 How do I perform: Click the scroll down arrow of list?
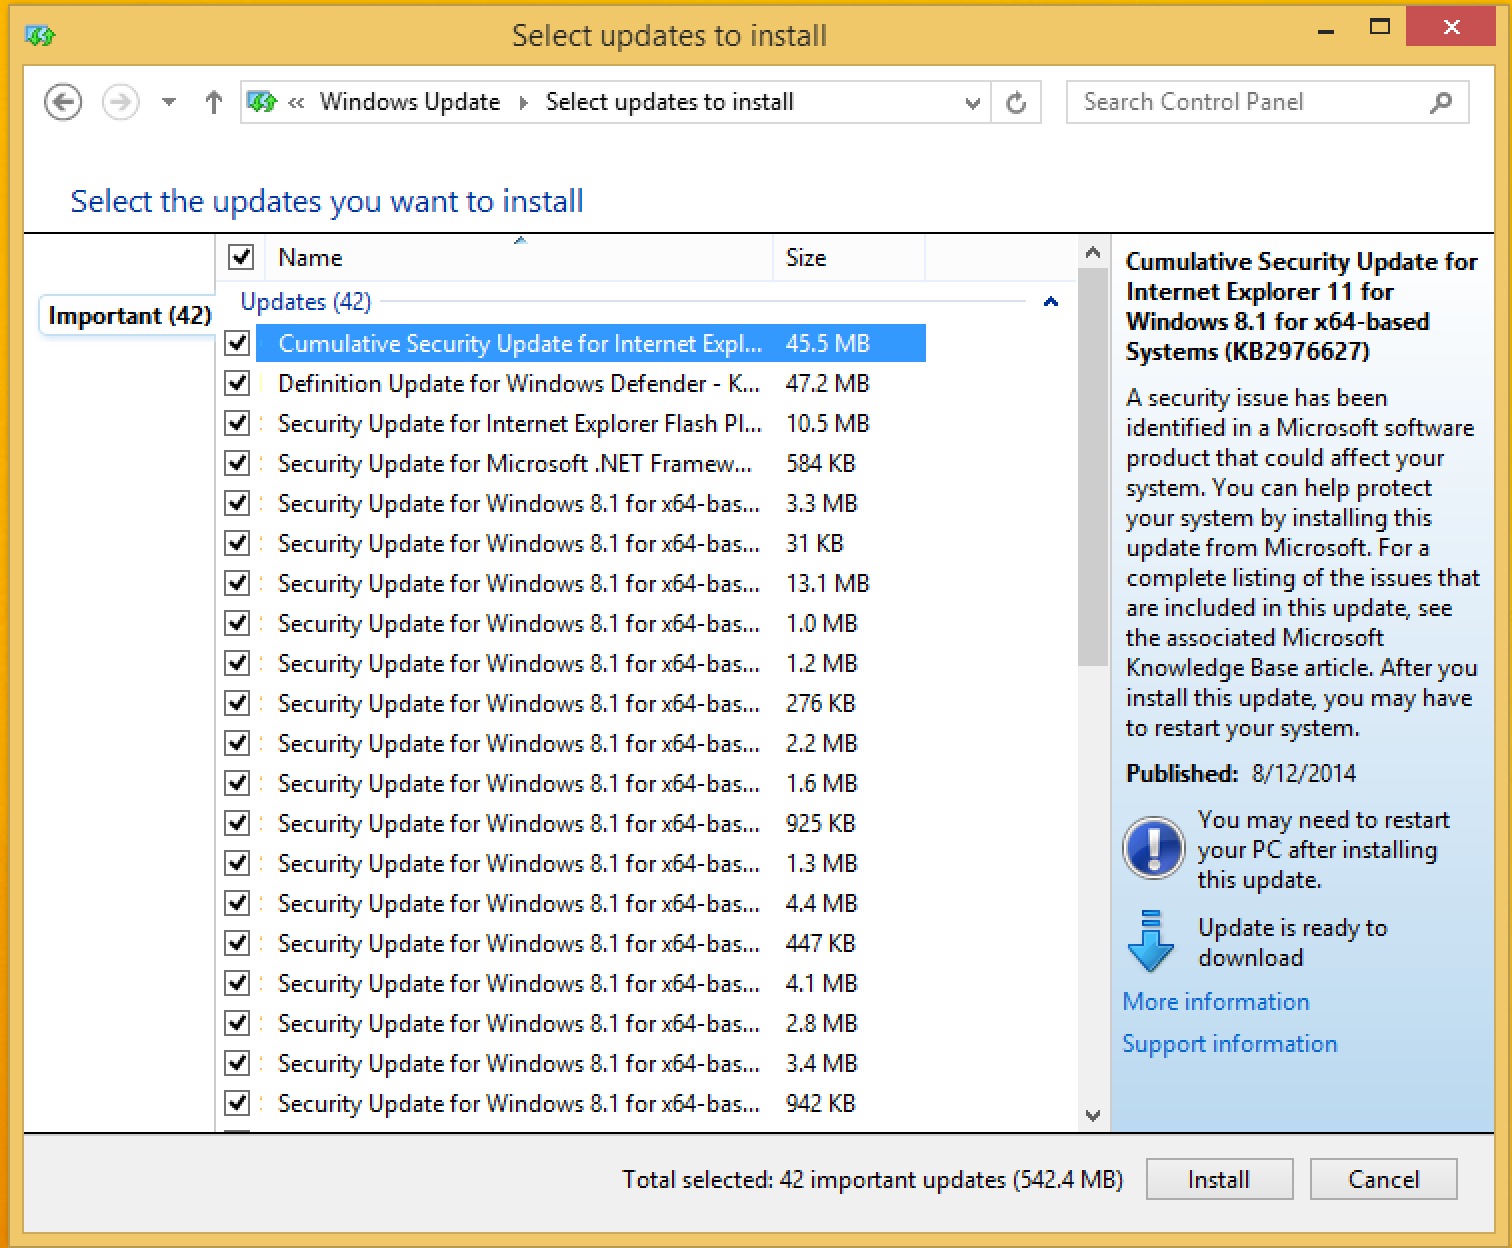point(1093,1115)
